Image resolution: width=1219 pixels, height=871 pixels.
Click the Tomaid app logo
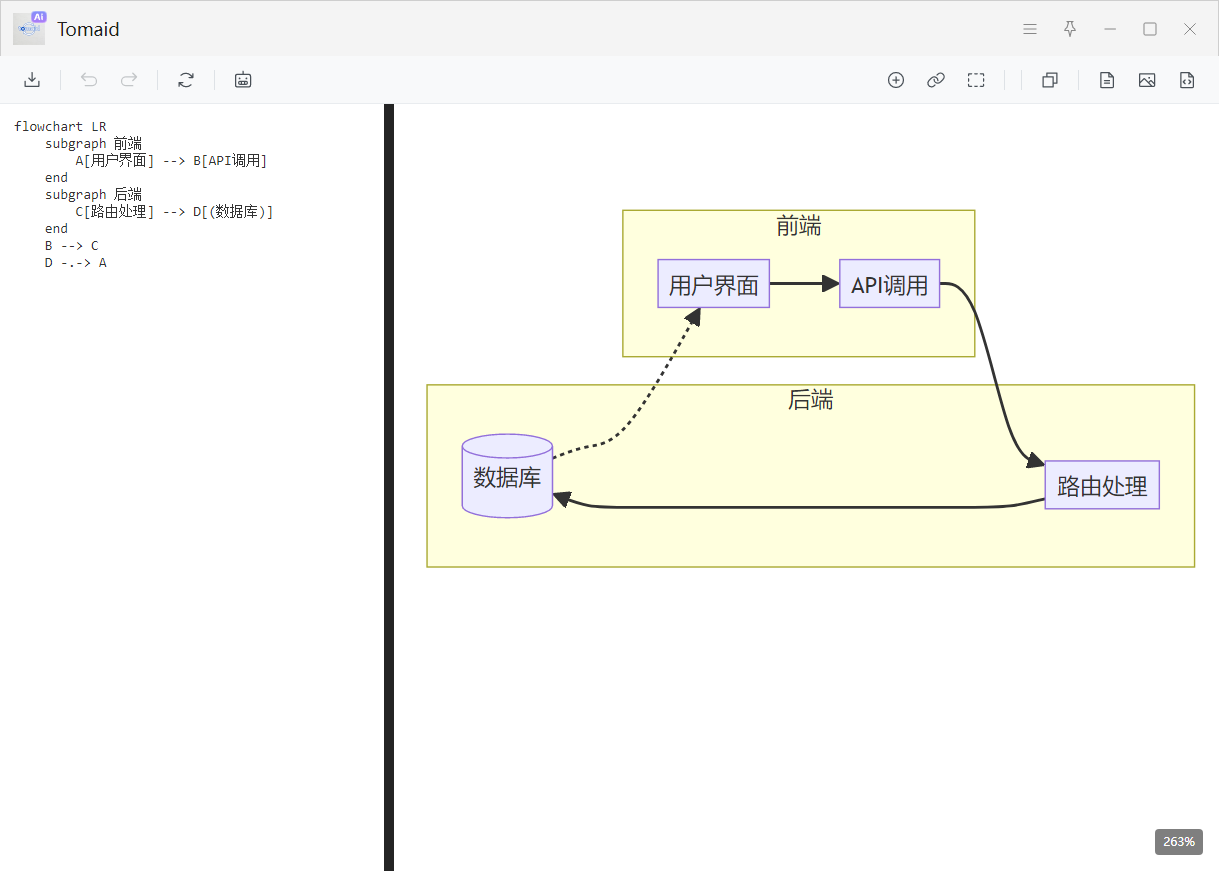(30, 29)
